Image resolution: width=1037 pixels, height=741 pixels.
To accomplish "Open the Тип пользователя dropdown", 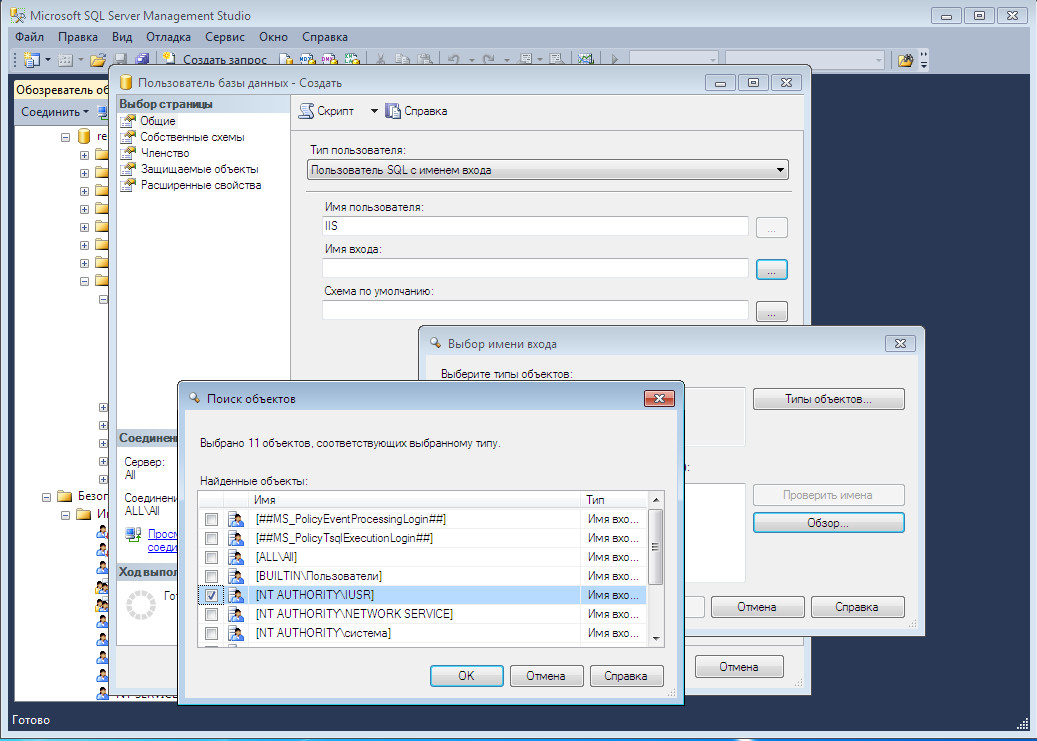I will coord(548,170).
